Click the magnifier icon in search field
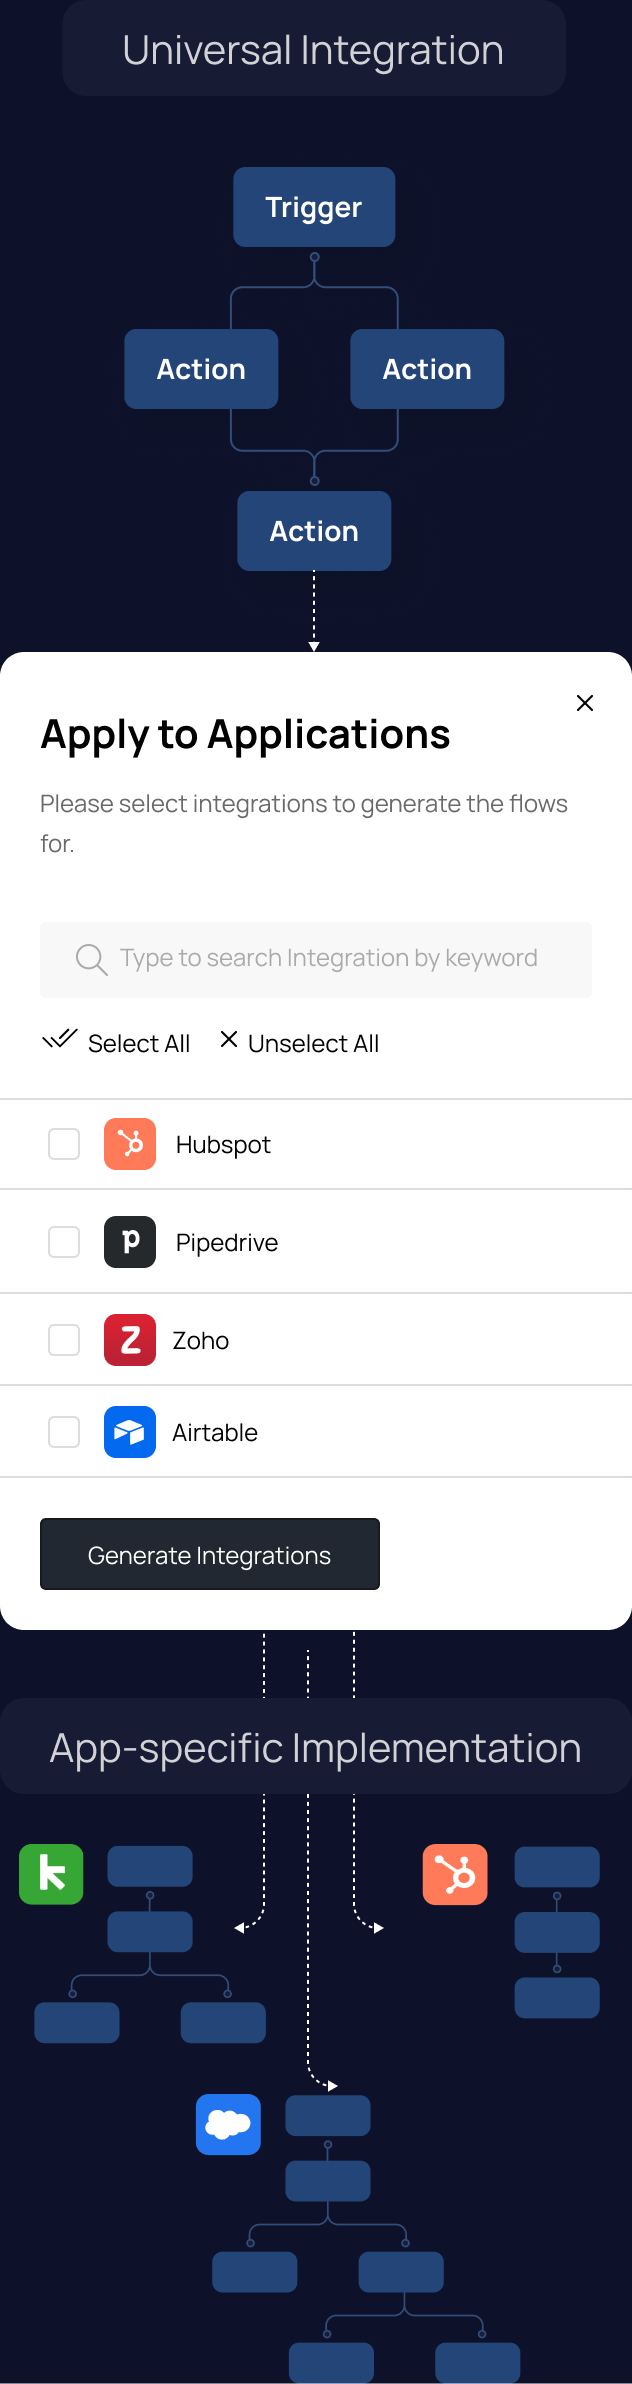The height and width of the screenshot is (2384, 632). click(91, 959)
